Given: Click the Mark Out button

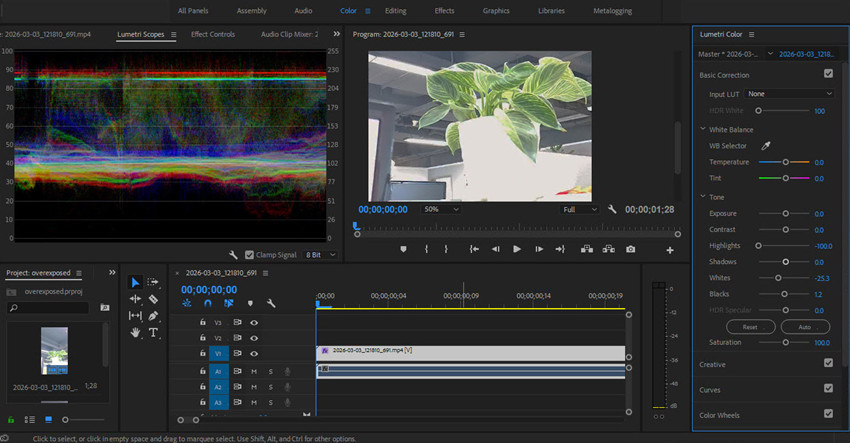Looking at the screenshot, I should pyautogui.click(x=446, y=249).
